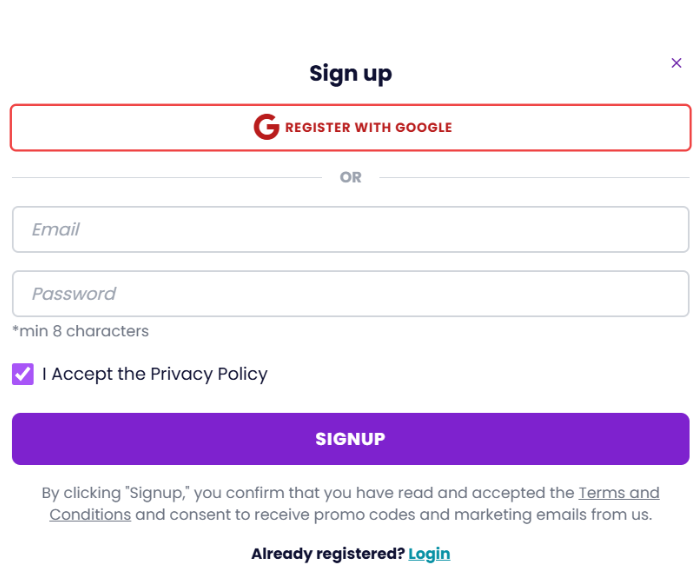Register with Google account
The image size is (693, 572).
[x=350, y=128]
